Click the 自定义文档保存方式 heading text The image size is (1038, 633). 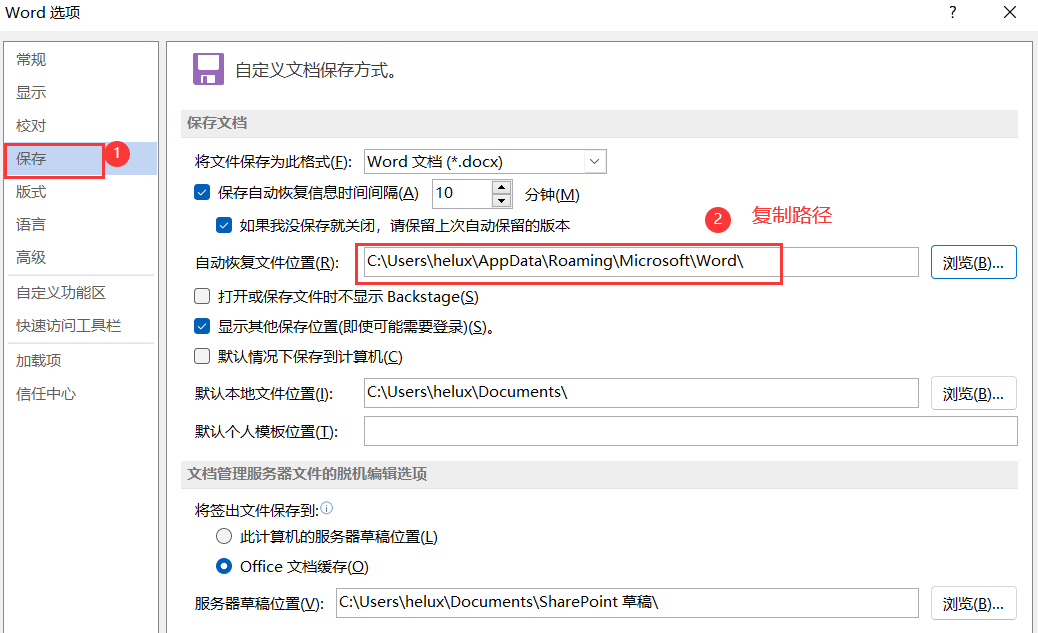(316, 70)
